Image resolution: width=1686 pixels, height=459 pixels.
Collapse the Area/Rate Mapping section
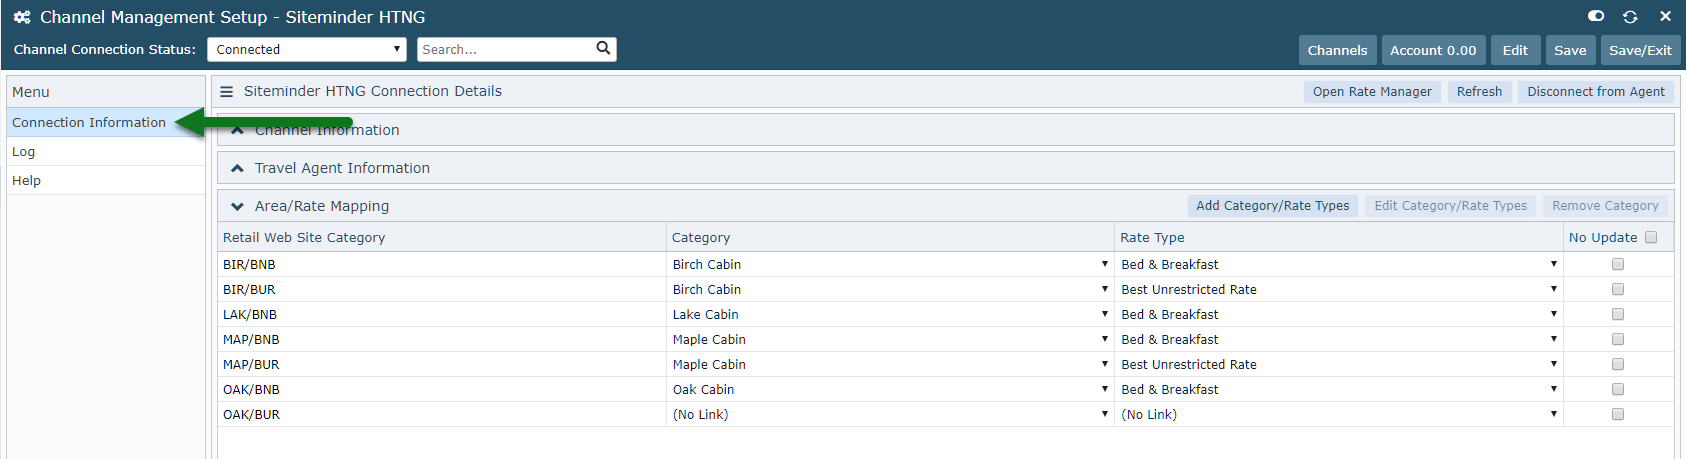(x=237, y=206)
